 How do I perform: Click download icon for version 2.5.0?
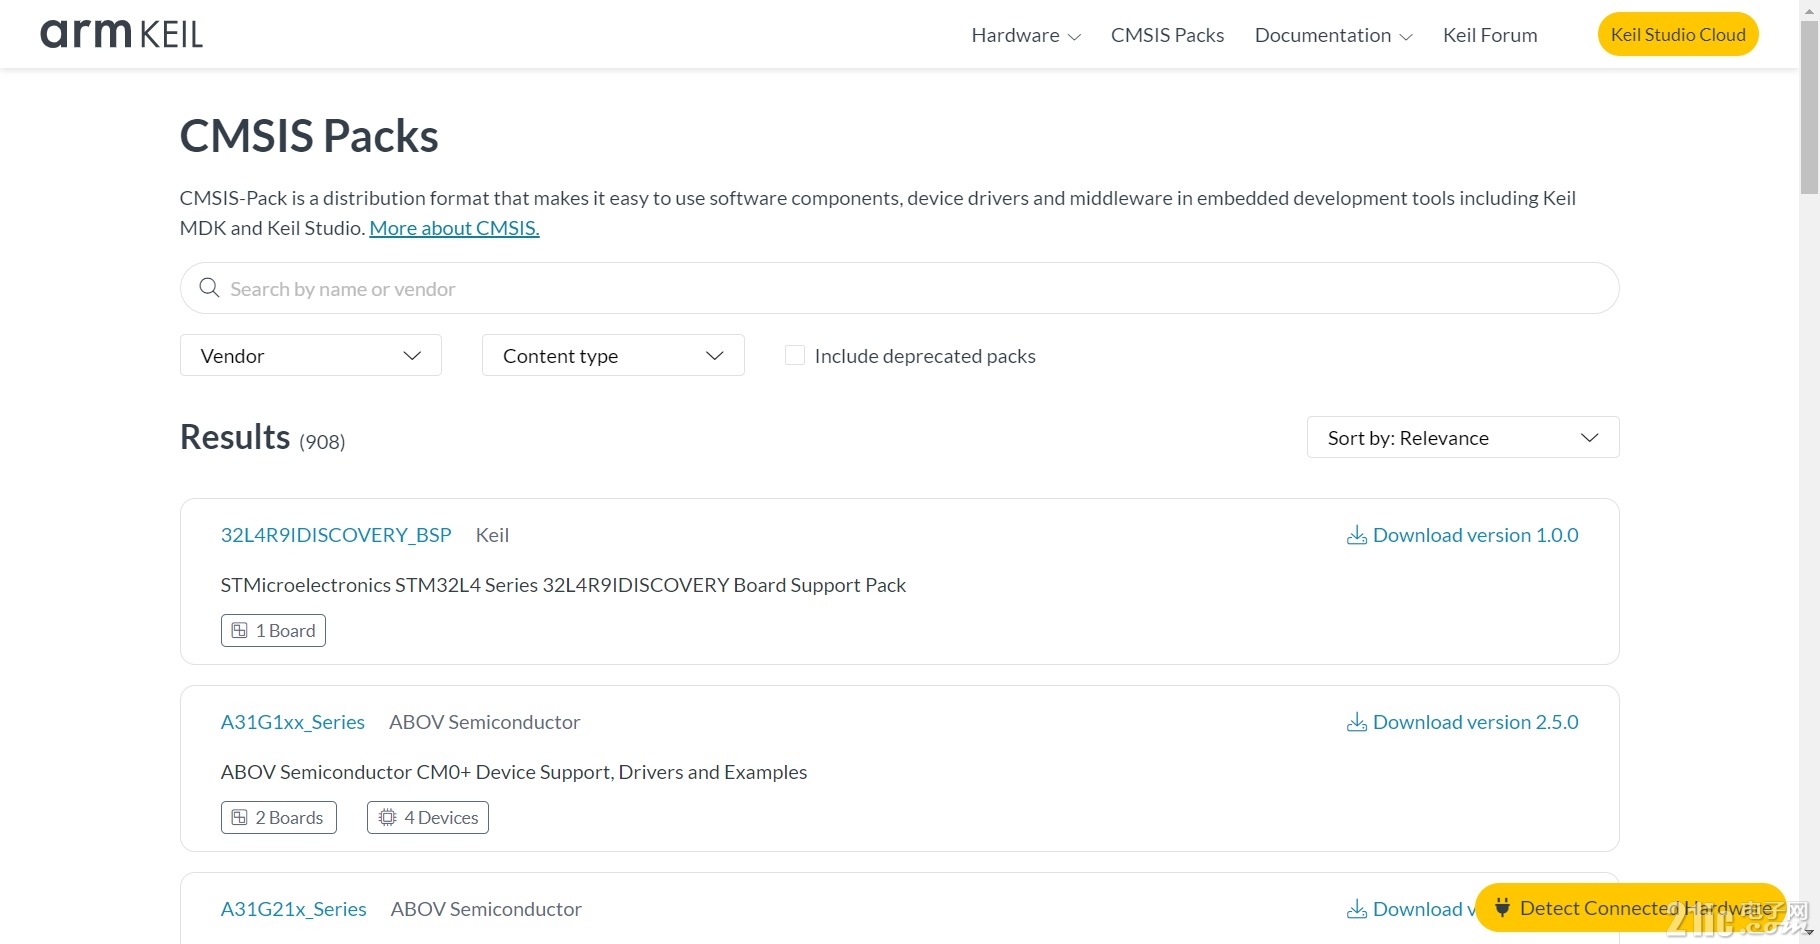1357,722
